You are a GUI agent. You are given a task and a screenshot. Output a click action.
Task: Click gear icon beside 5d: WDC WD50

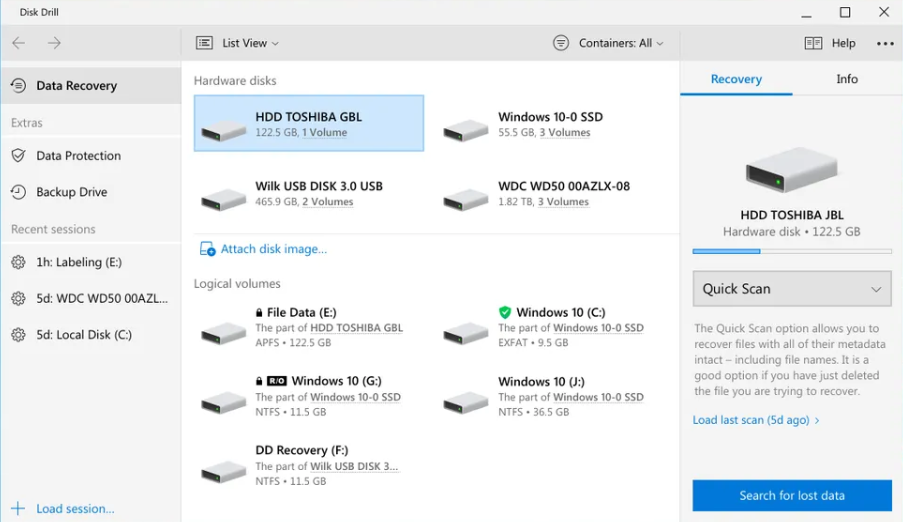(18, 298)
